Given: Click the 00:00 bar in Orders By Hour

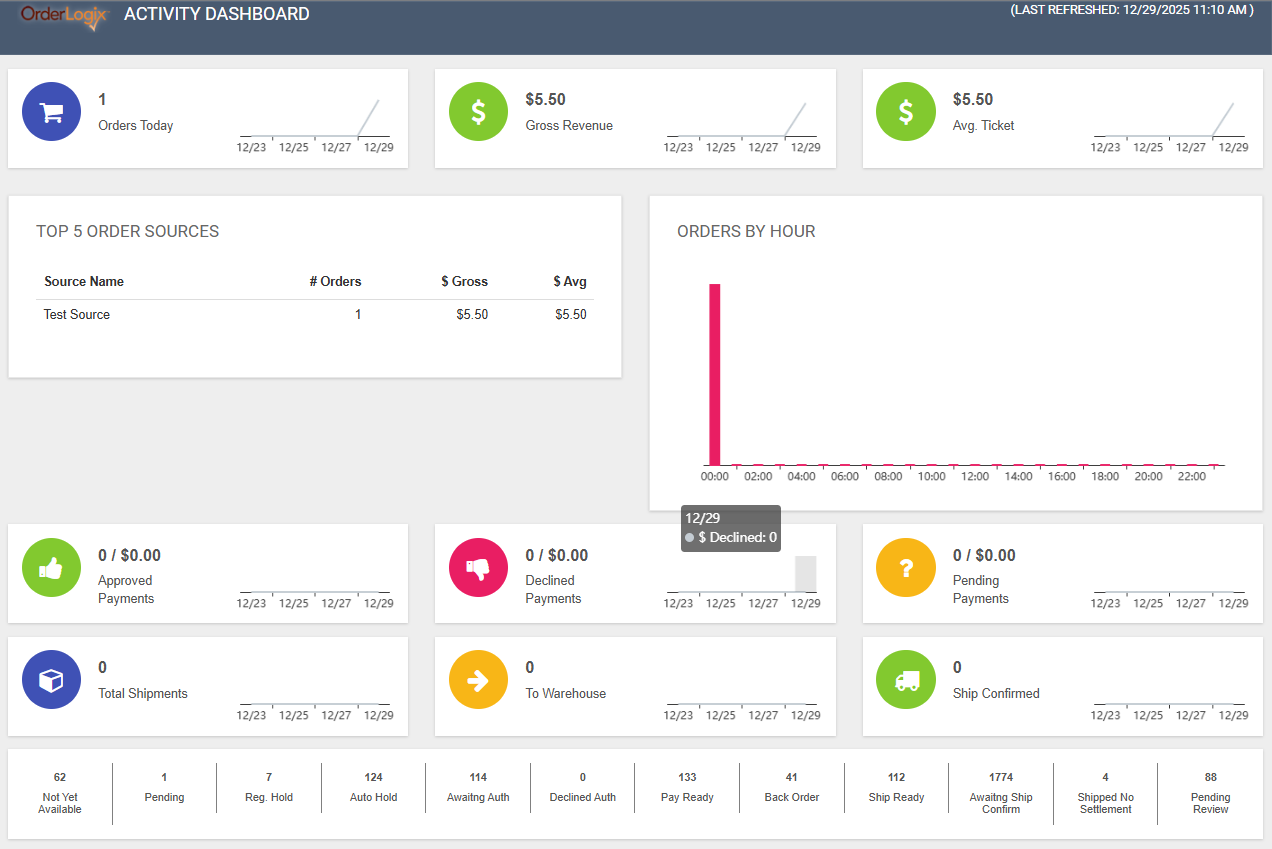Looking at the screenshot, I should tap(715, 374).
